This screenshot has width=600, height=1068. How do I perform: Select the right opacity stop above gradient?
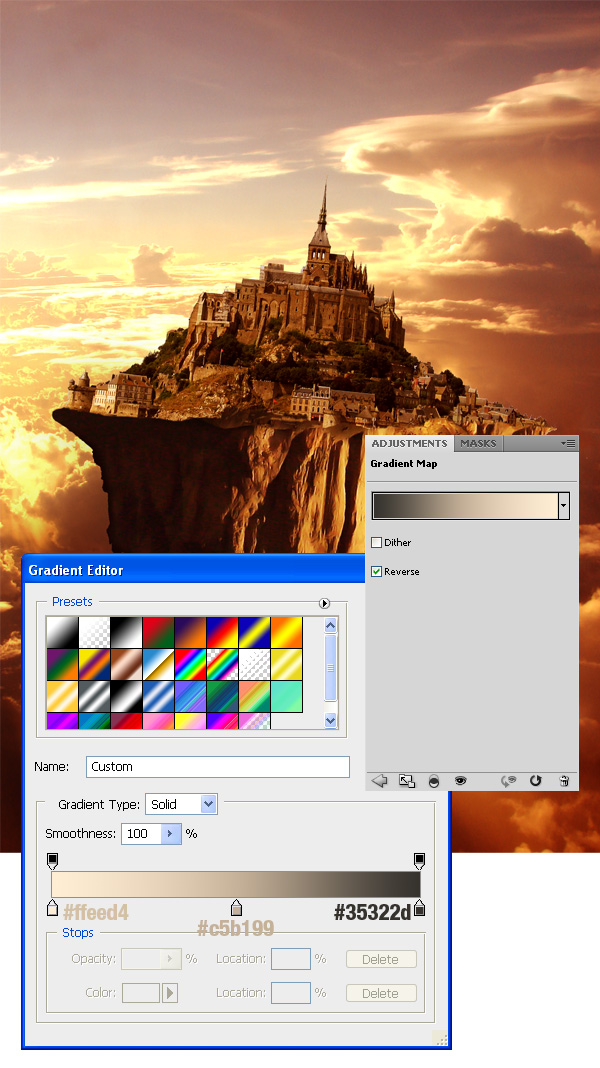(420, 861)
